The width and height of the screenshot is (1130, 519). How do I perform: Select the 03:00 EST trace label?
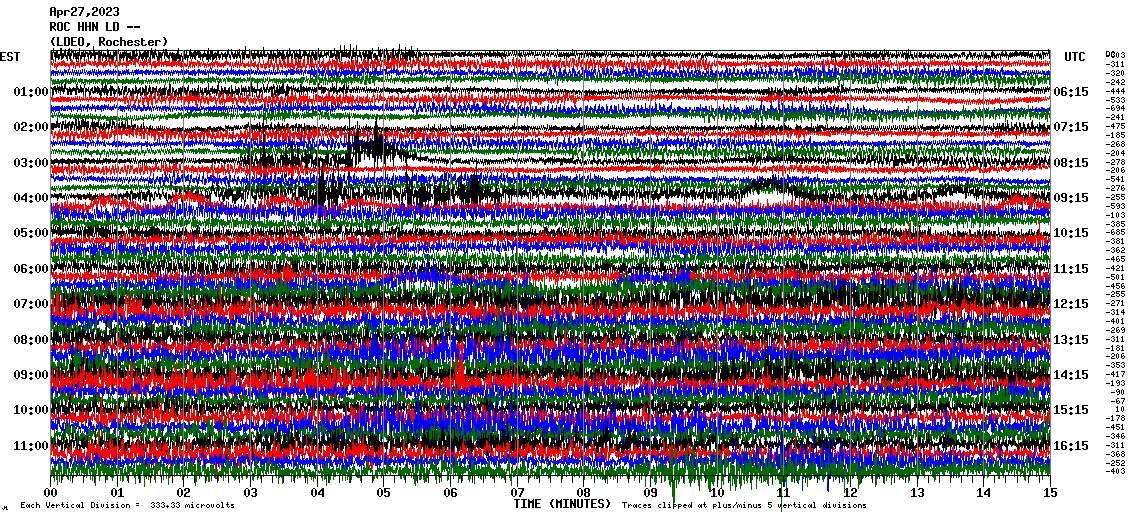(x=32, y=163)
